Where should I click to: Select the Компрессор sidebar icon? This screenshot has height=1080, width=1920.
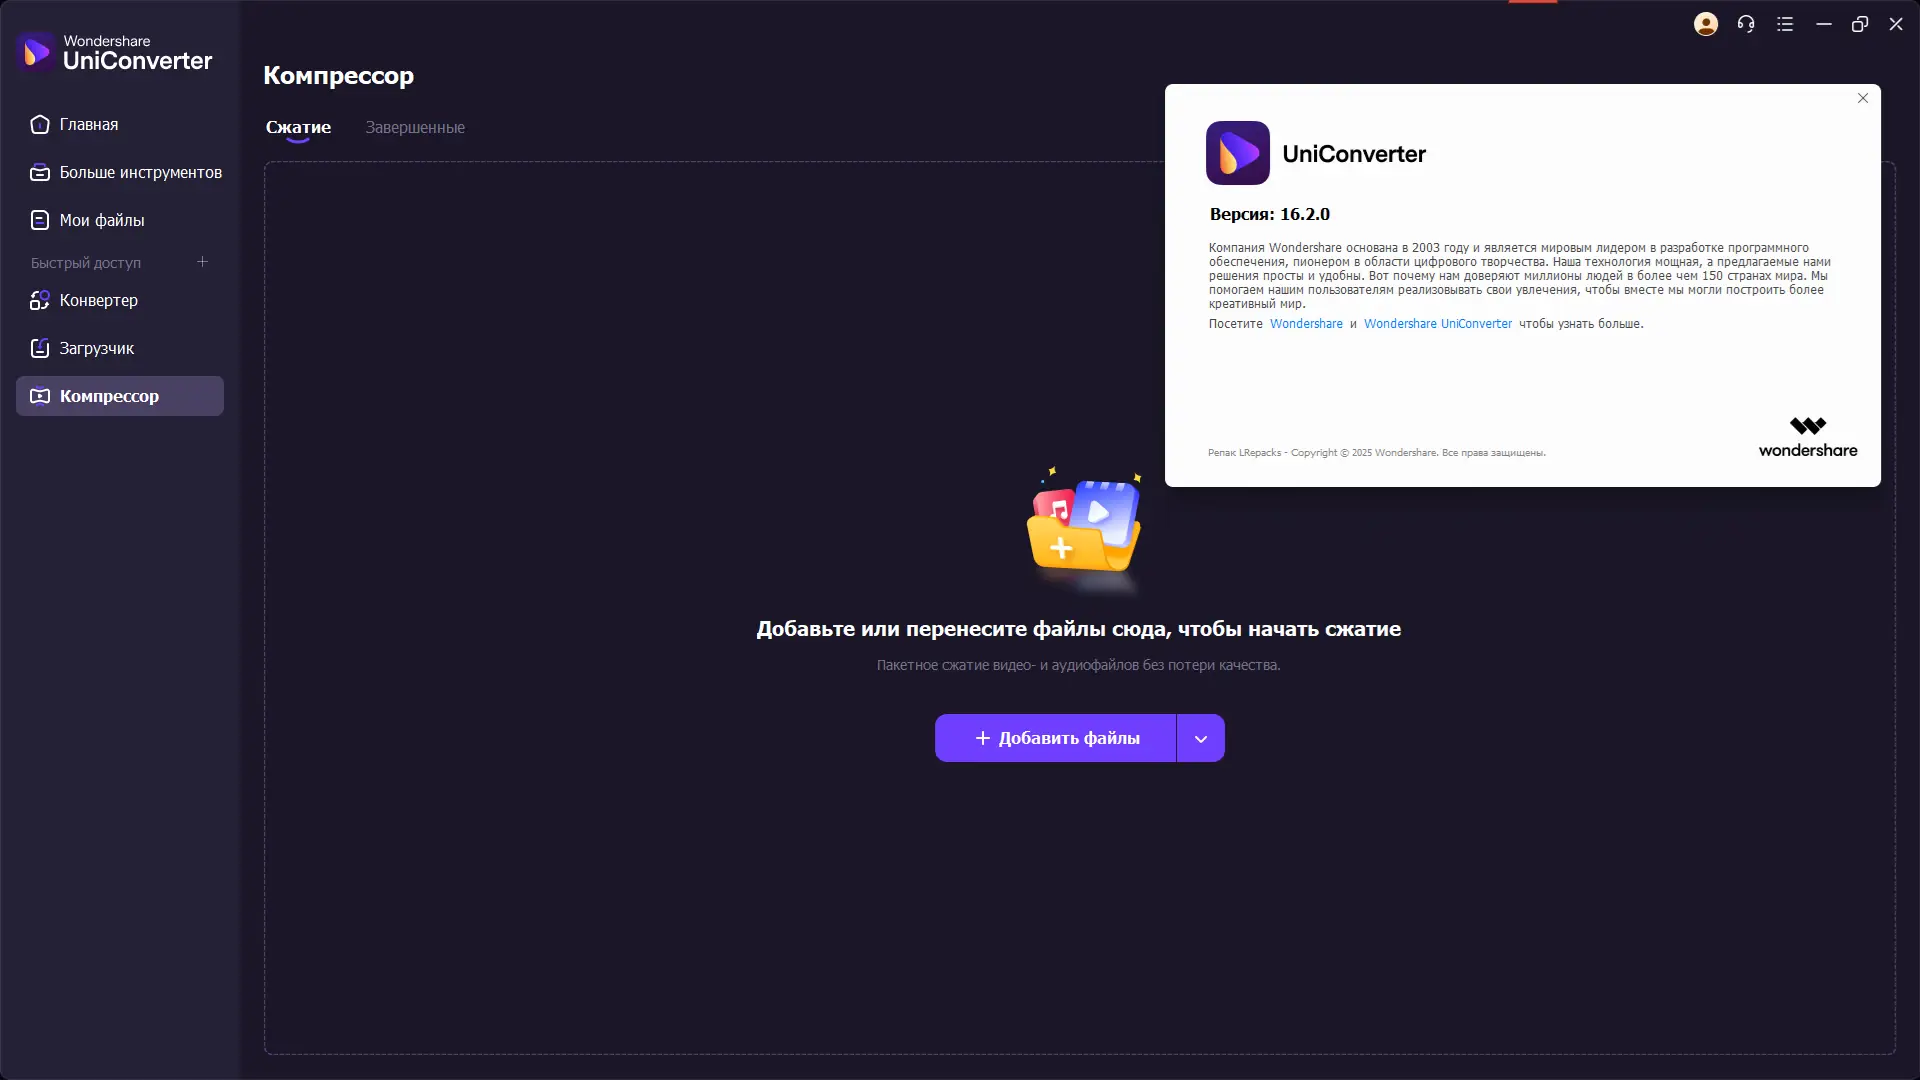click(40, 396)
